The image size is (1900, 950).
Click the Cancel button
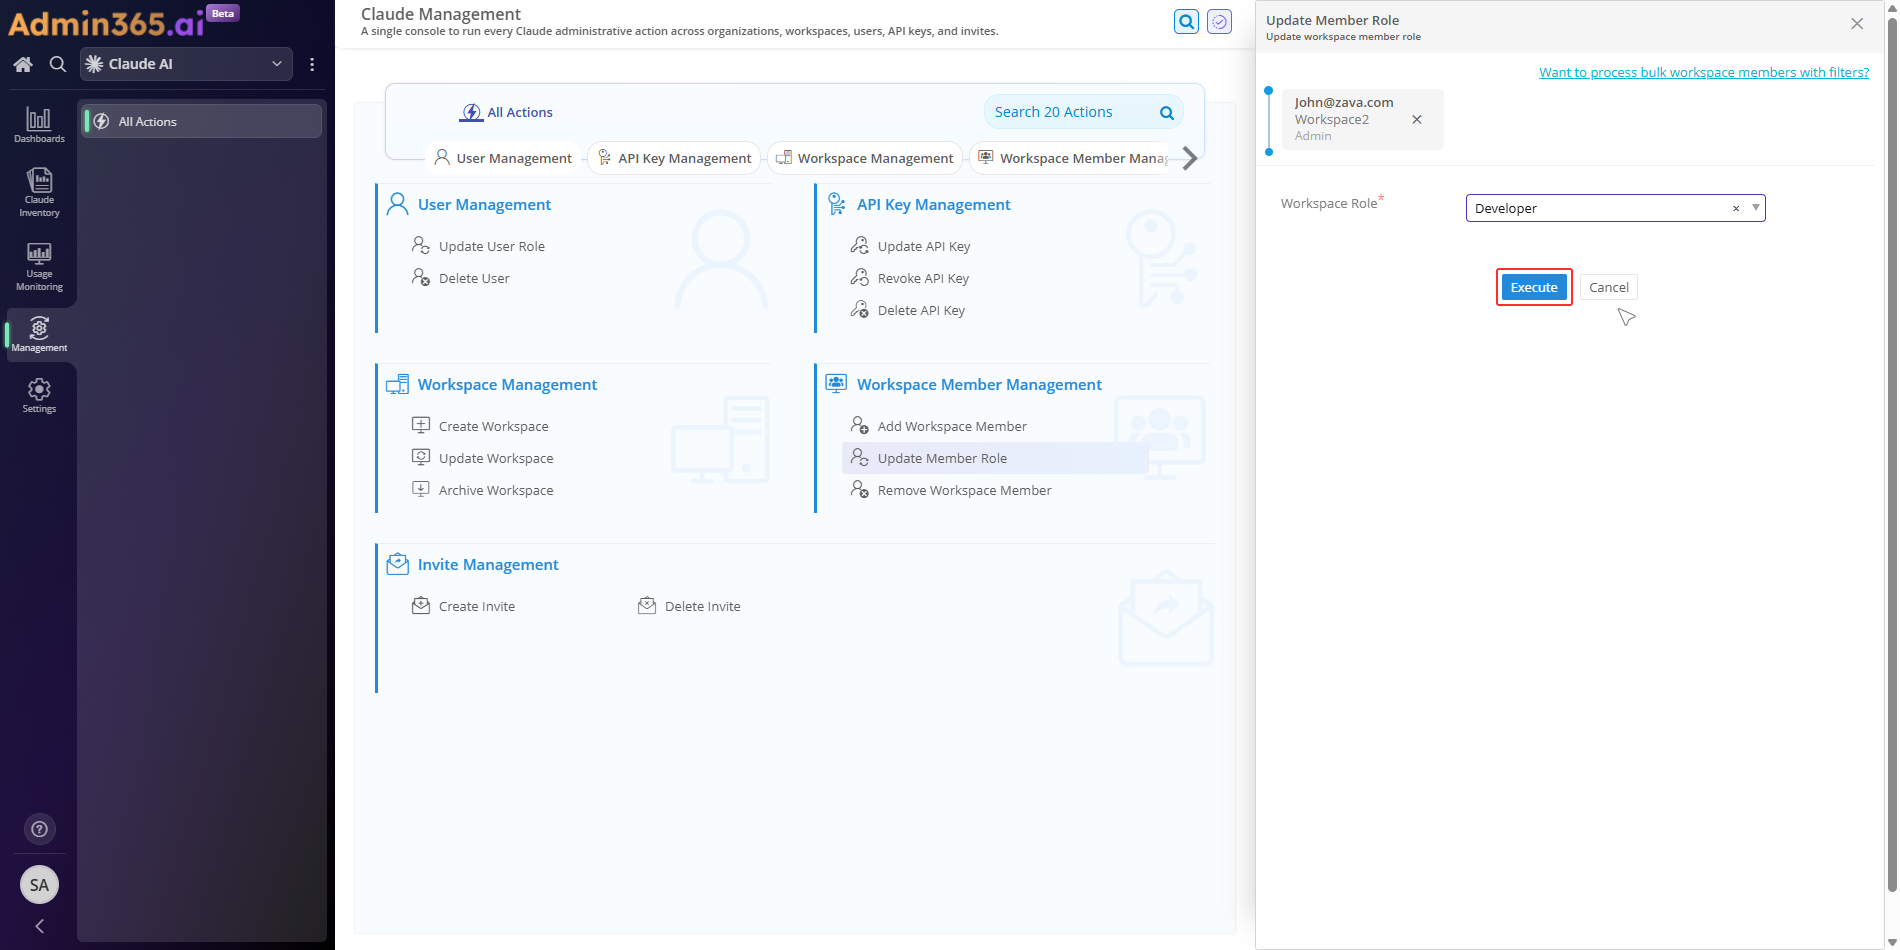pos(1608,287)
